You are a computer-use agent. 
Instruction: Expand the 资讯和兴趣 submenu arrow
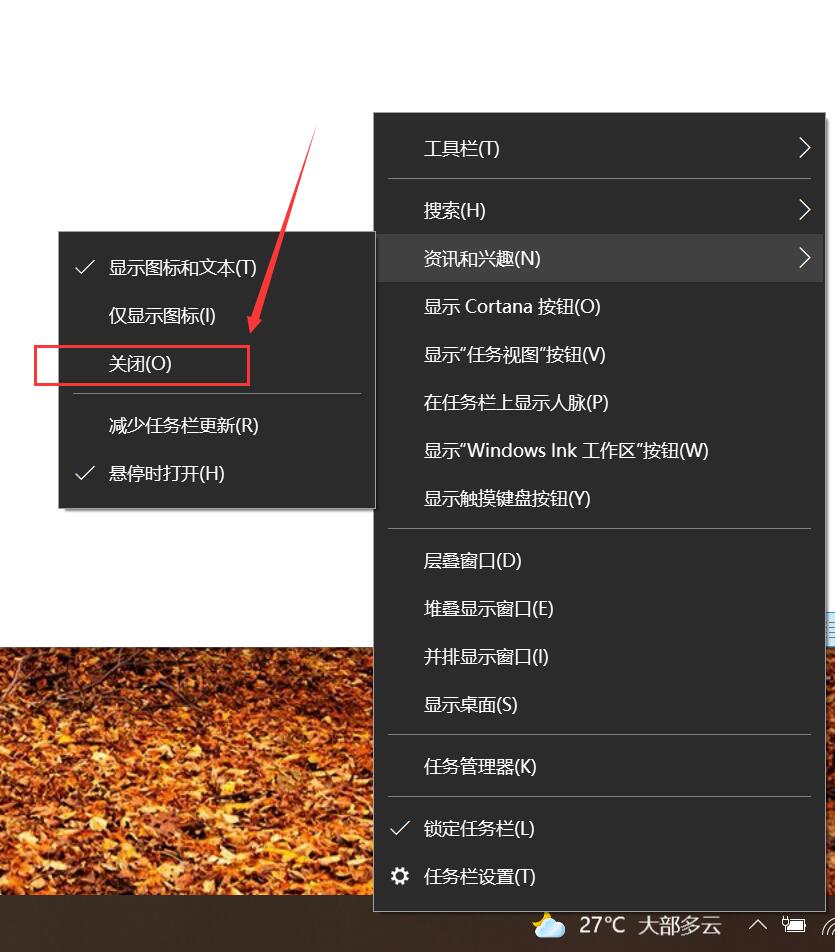(805, 258)
